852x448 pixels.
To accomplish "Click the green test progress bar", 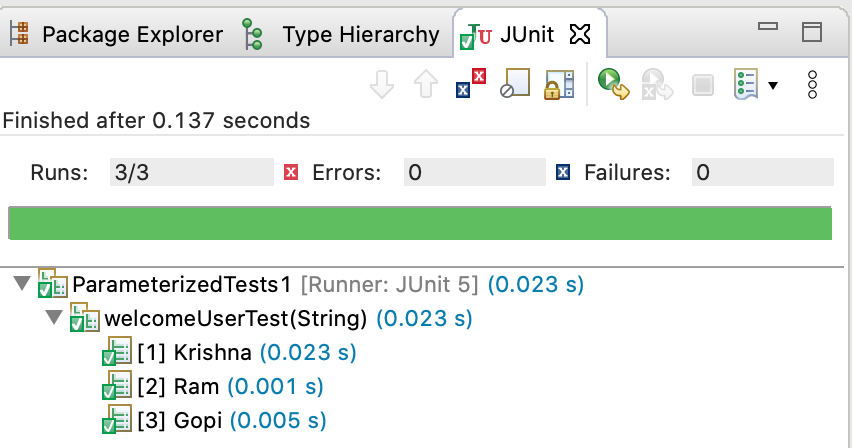I will tap(420, 223).
